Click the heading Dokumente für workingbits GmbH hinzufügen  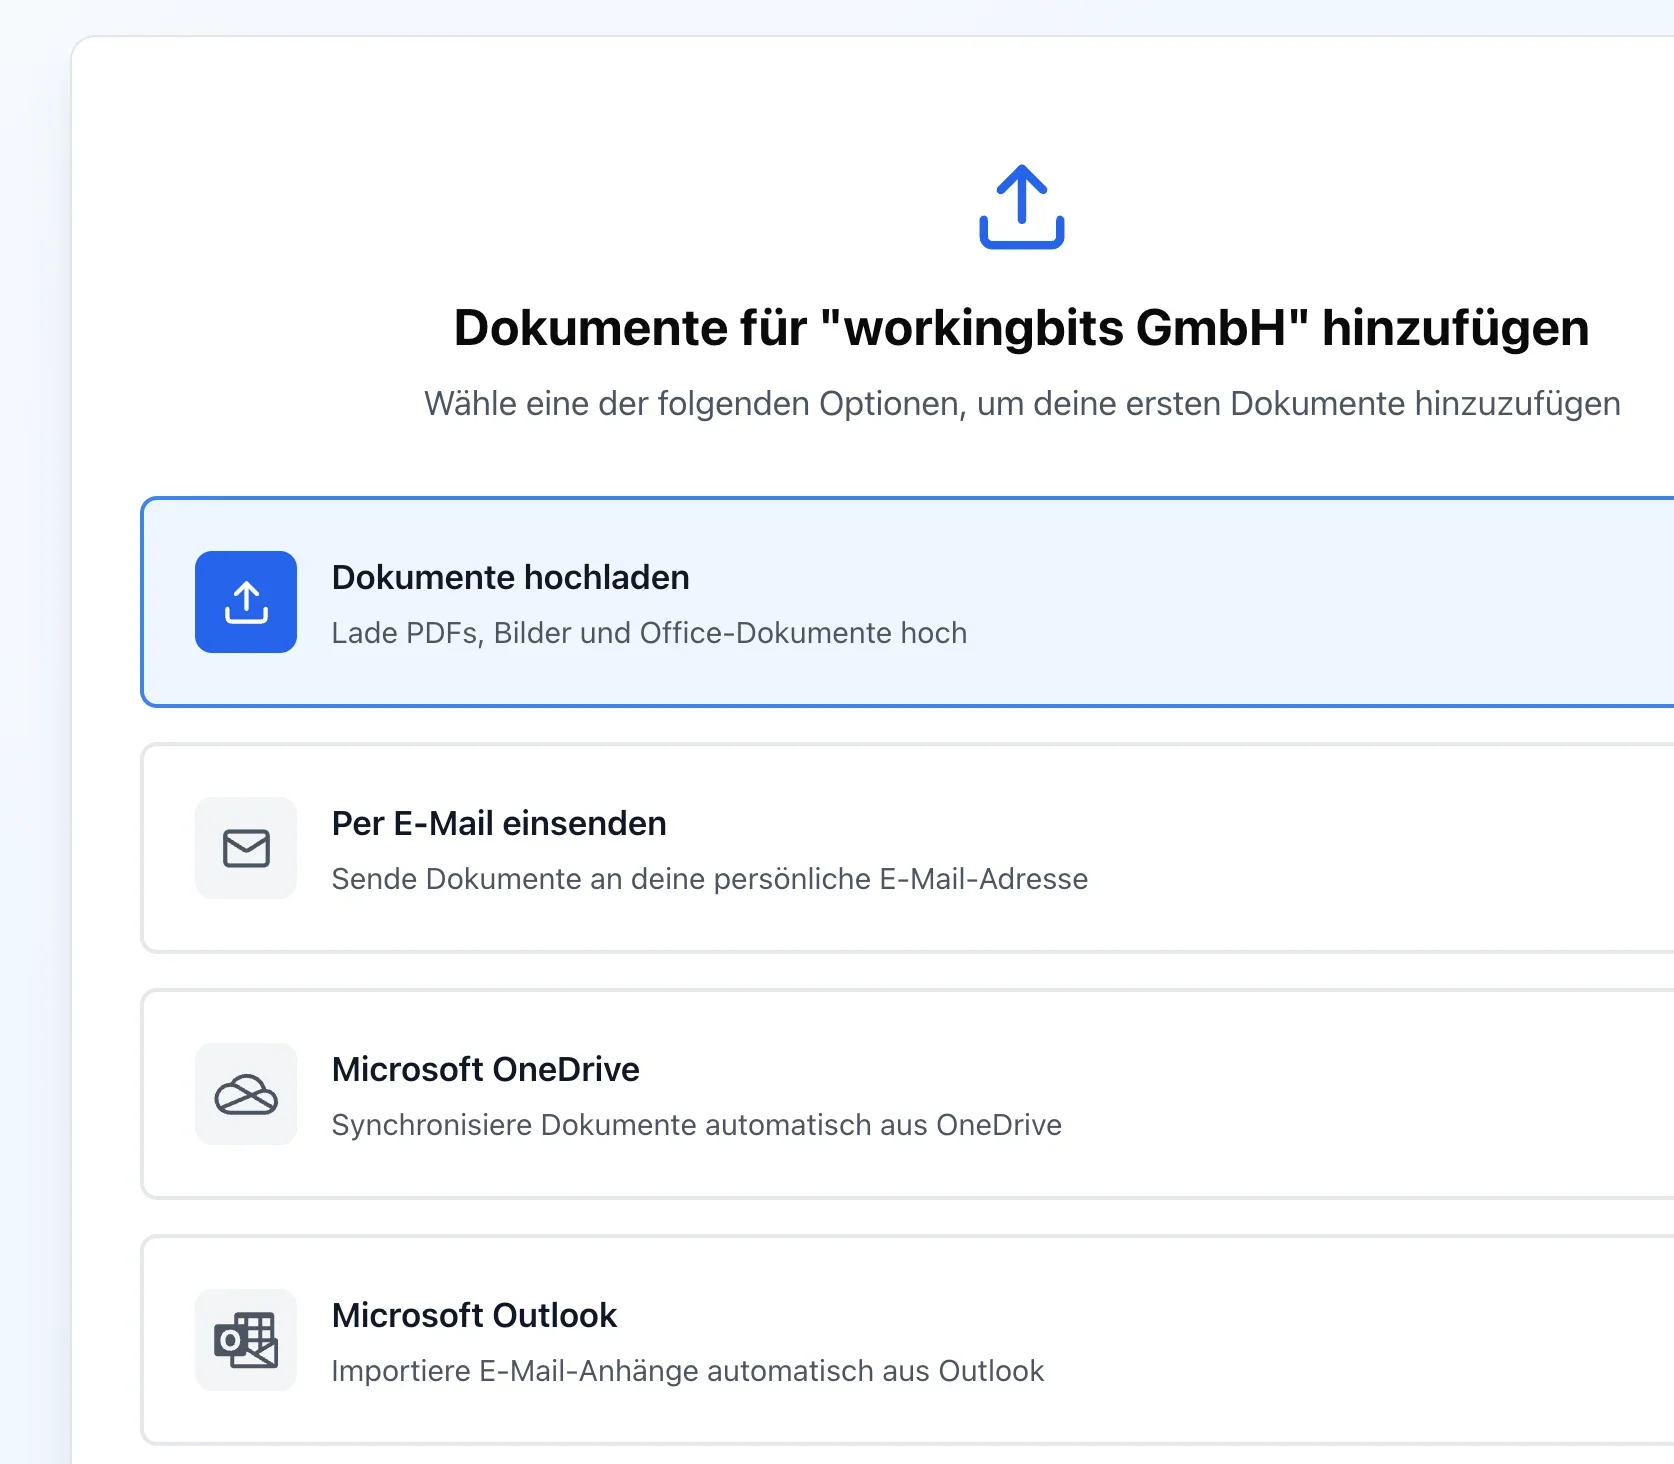click(x=1021, y=327)
